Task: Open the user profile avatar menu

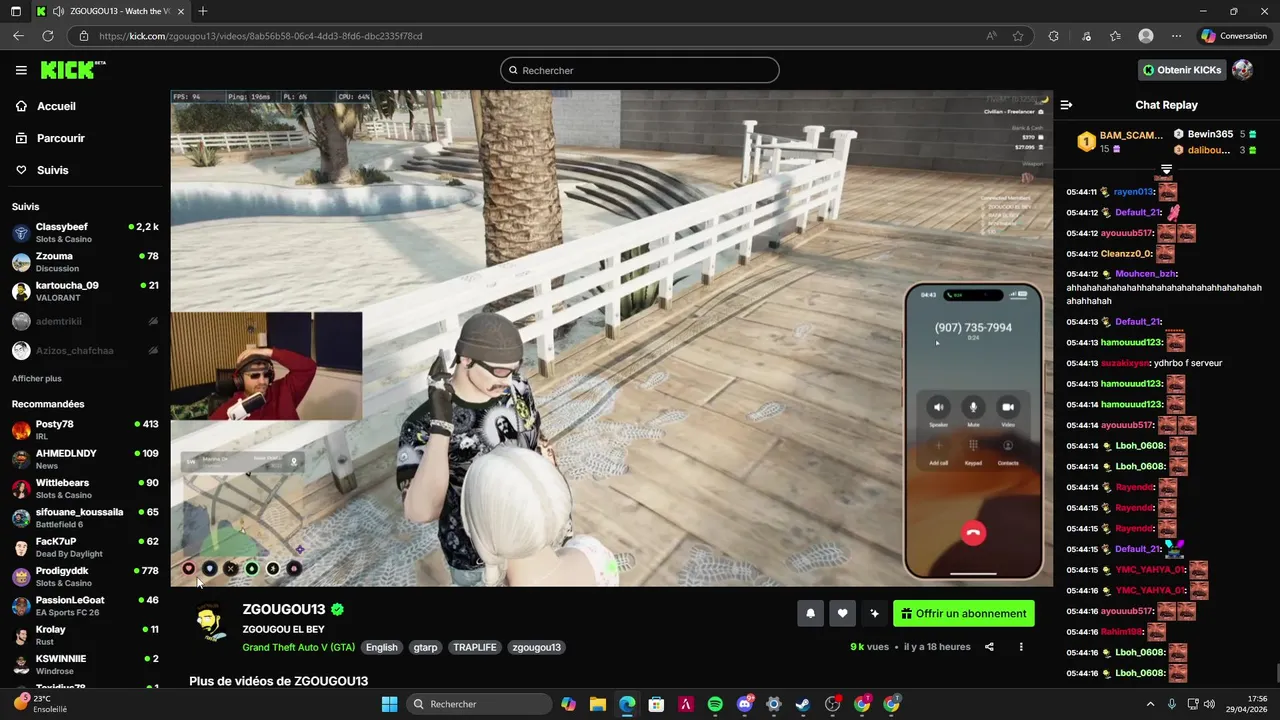Action: point(1242,70)
